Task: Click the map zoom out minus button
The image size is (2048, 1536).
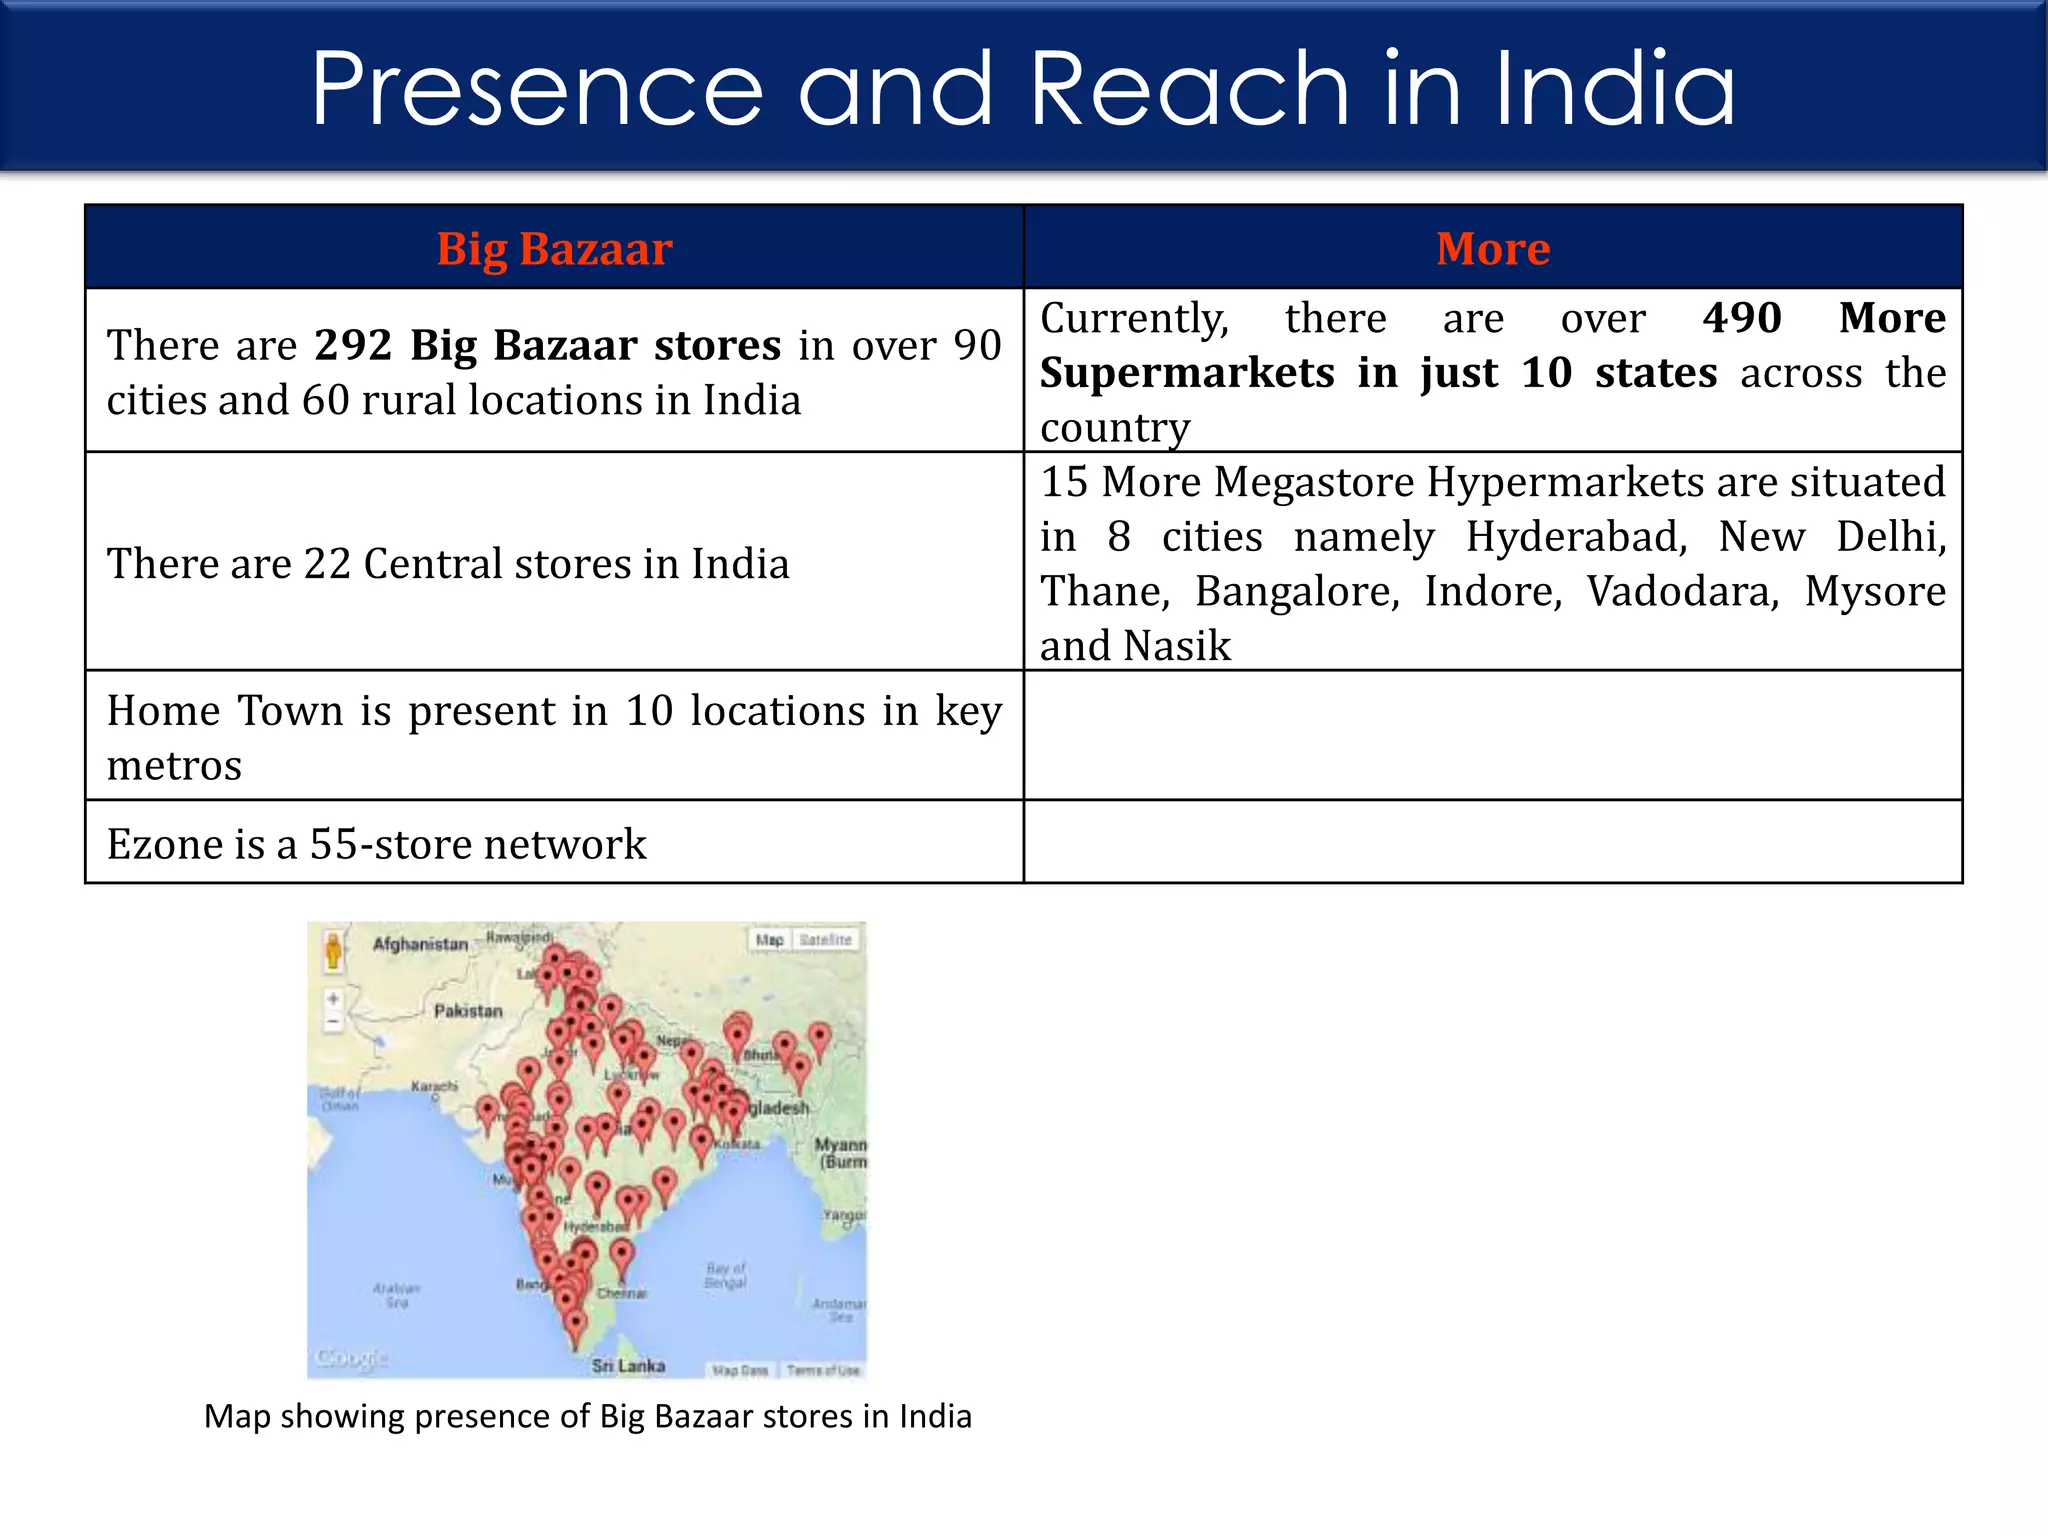Action: pyautogui.click(x=333, y=1022)
